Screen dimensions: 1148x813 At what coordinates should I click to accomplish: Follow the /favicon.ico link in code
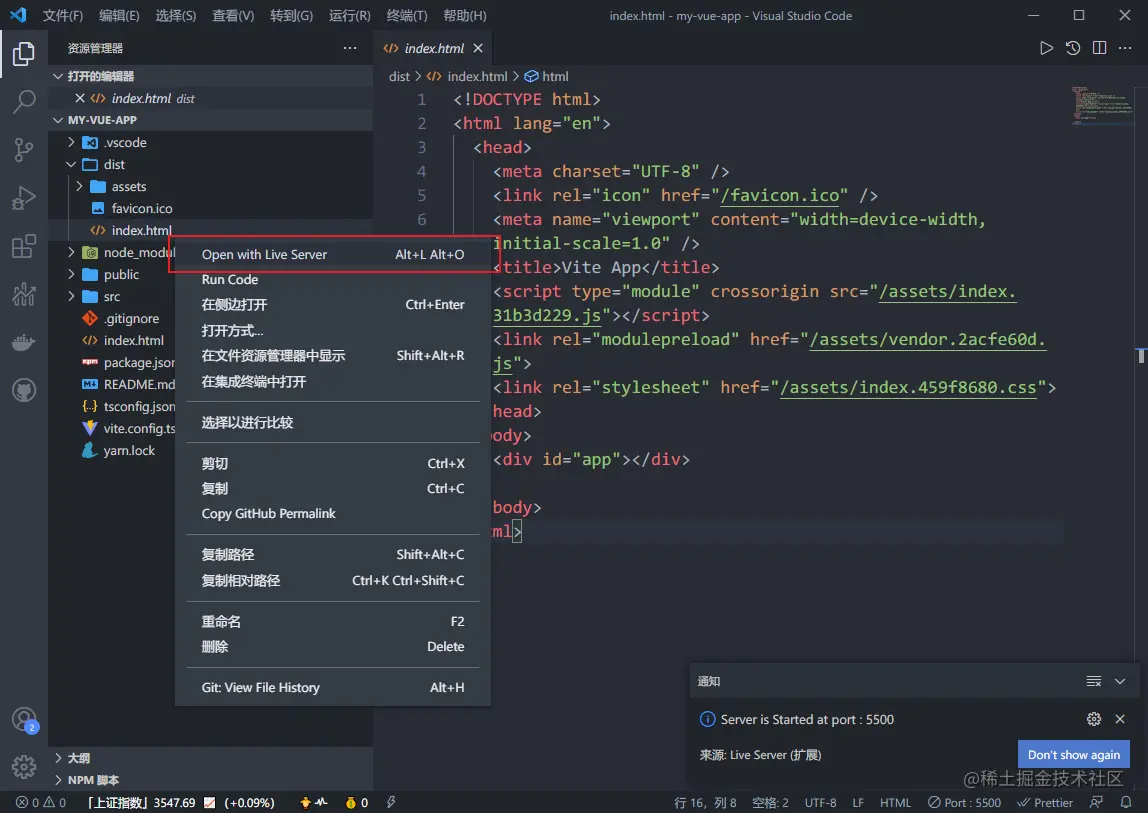coord(780,196)
